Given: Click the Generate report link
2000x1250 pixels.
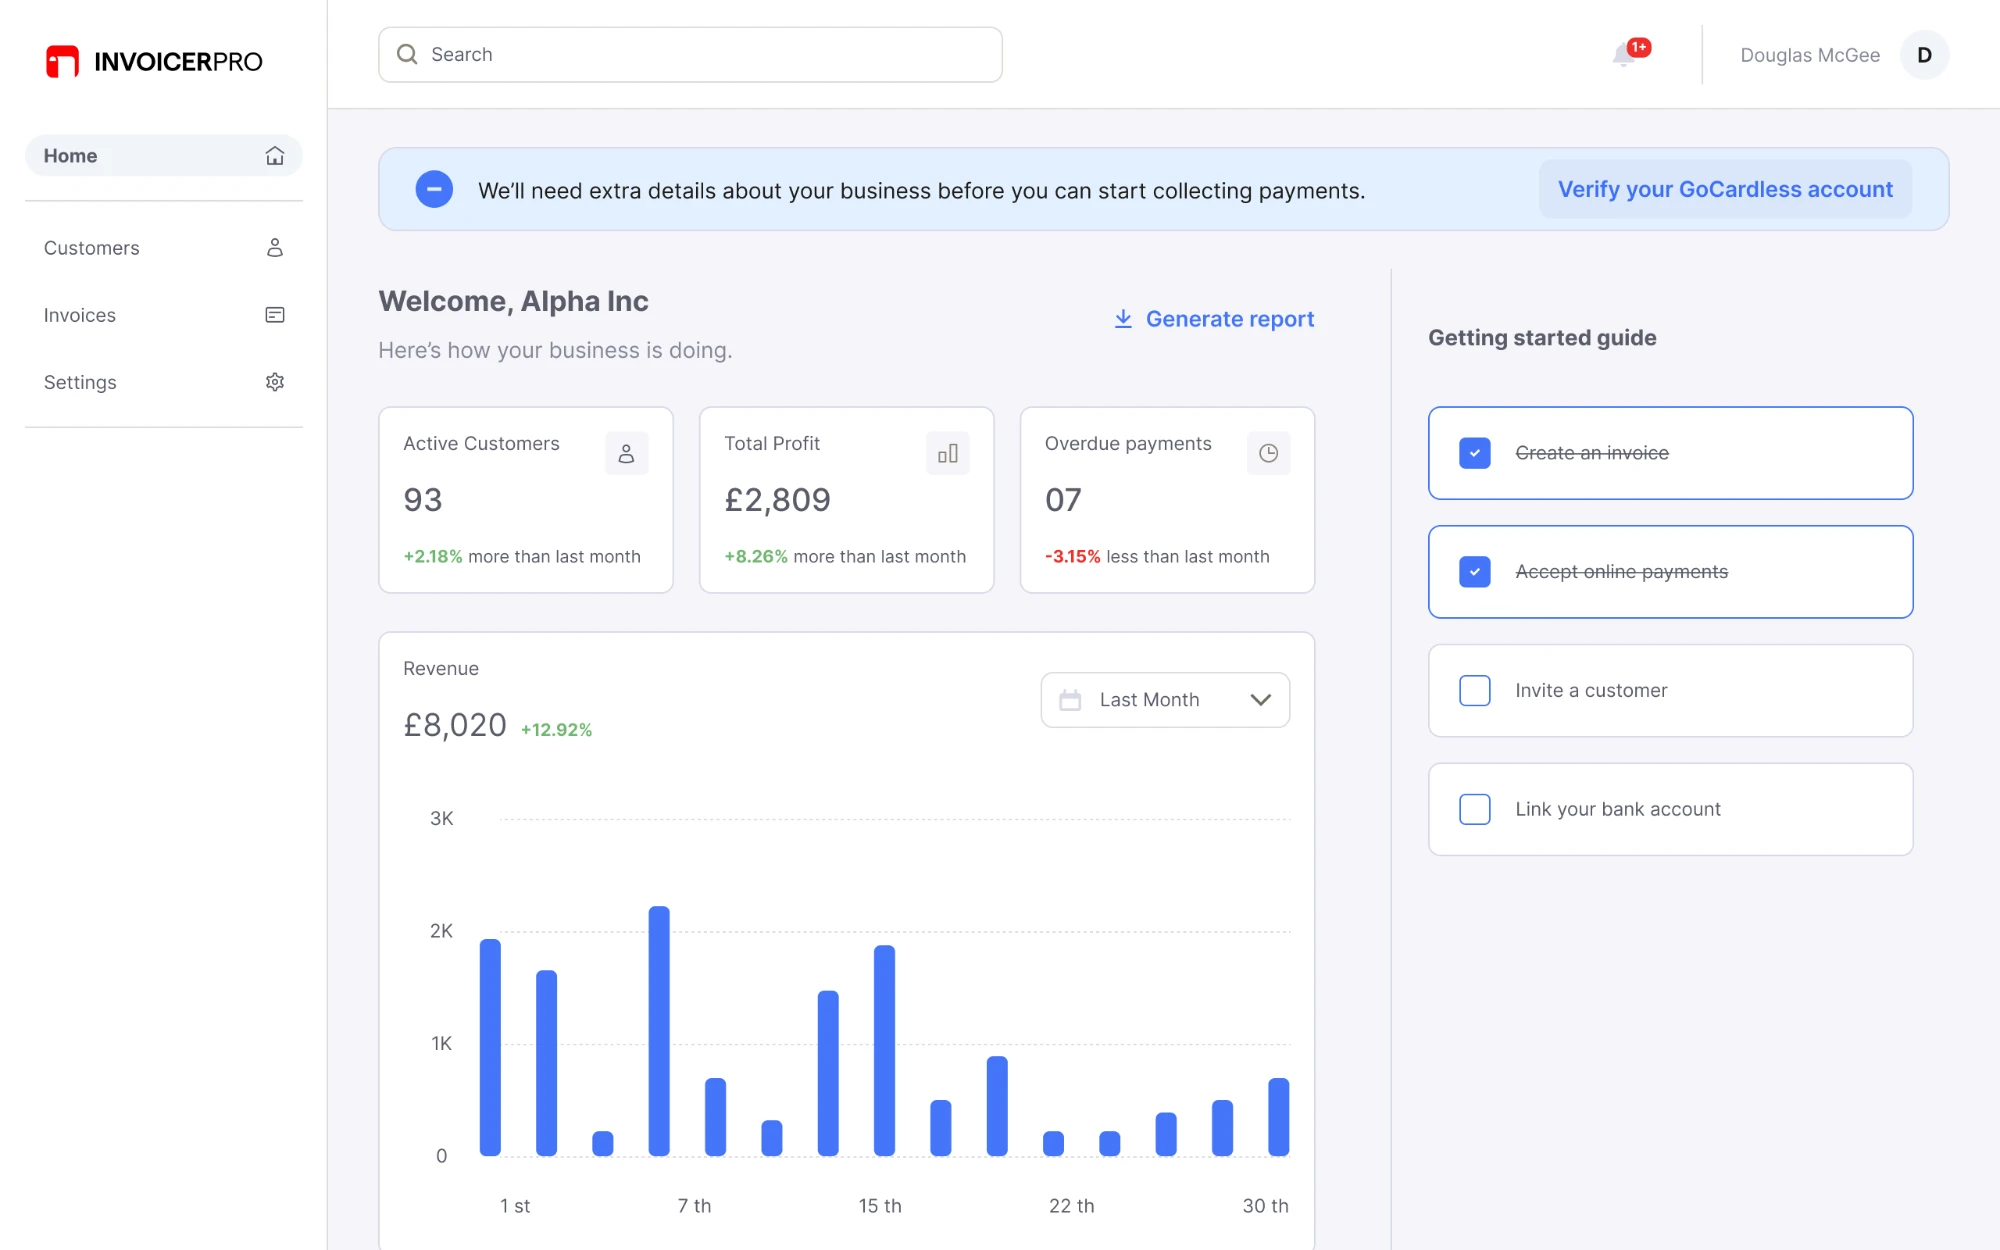Looking at the screenshot, I should [1214, 319].
